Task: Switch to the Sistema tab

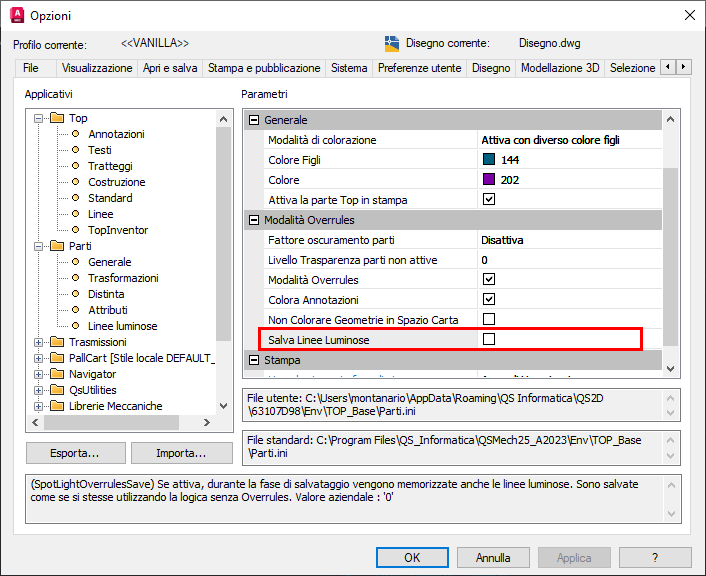Action: pyautogui.click(x=349, y=68)
